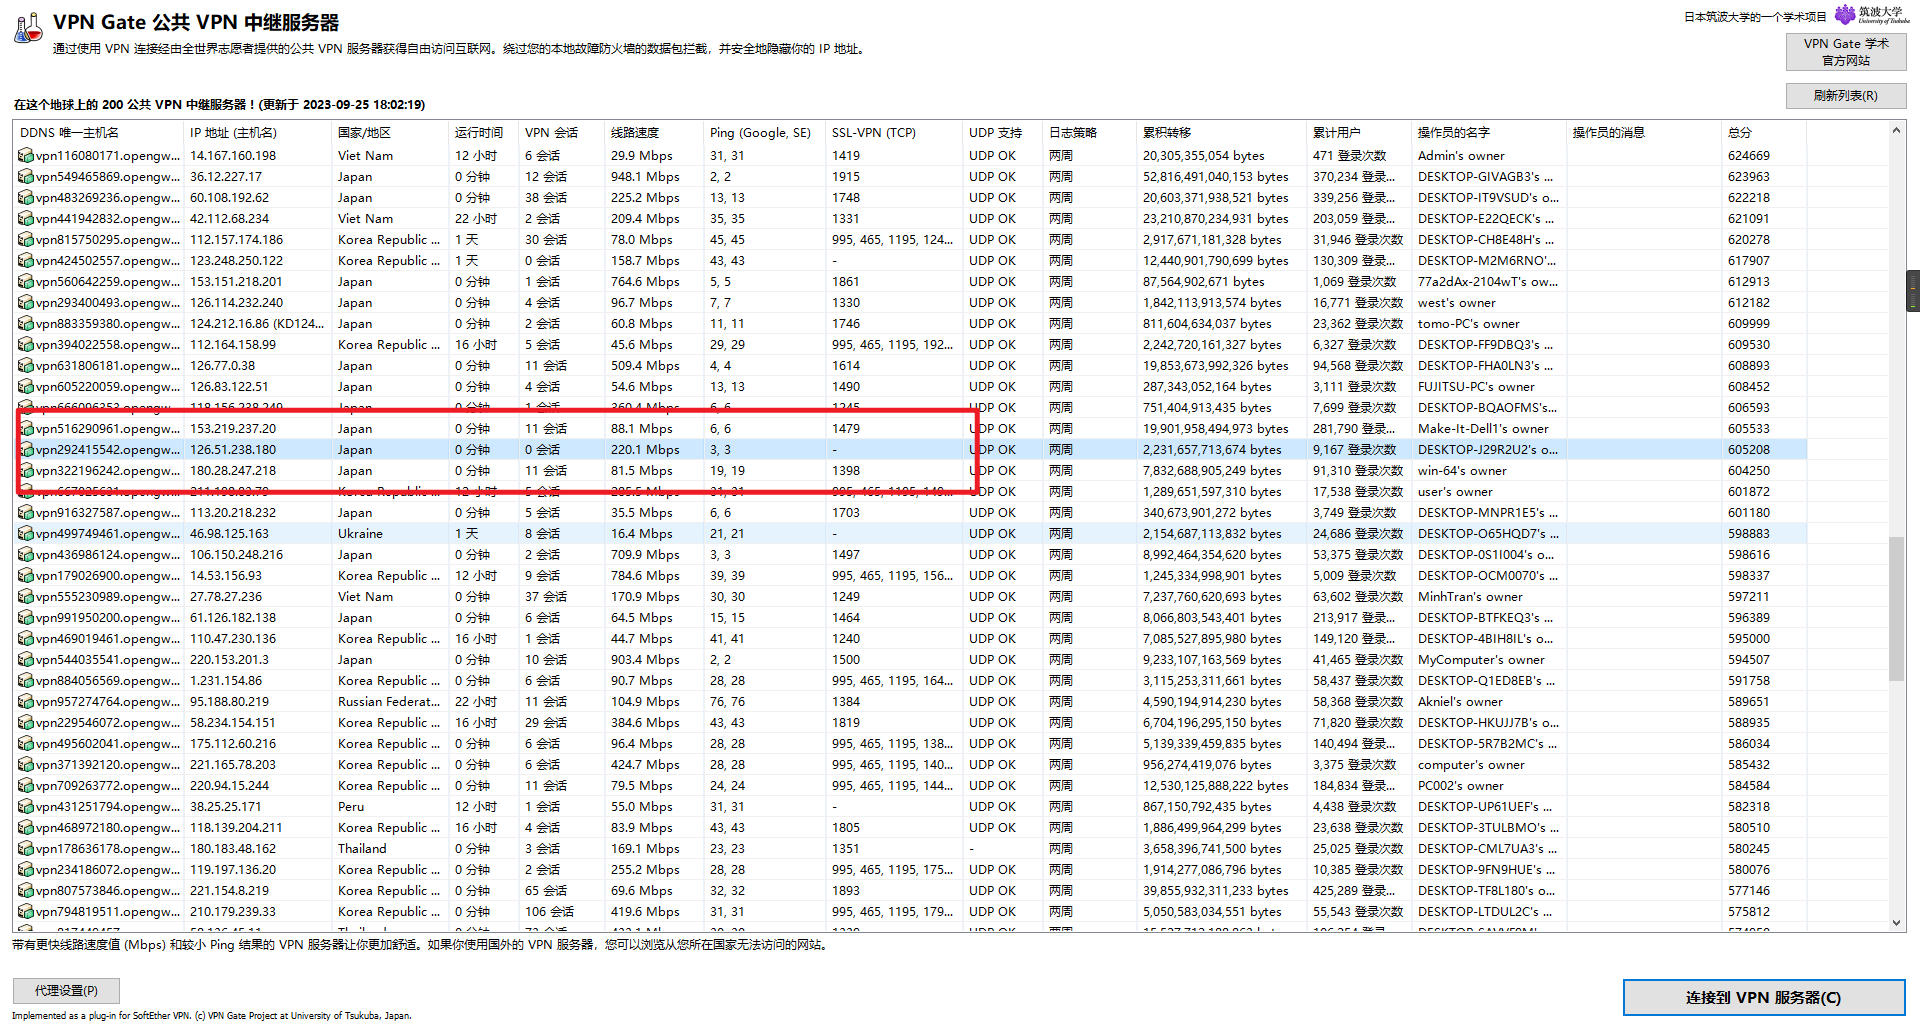Open 代理设置(P) proxy settings
The image size is (1920, 1027).
pos(66,991)
